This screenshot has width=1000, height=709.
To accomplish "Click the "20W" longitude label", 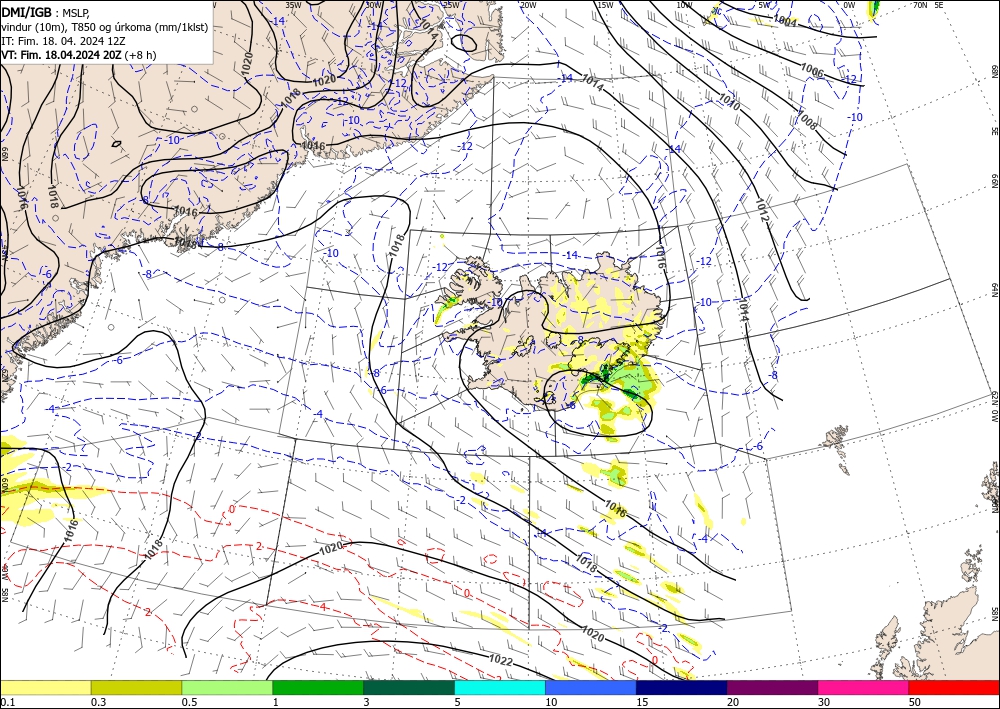I will point(528,5).
